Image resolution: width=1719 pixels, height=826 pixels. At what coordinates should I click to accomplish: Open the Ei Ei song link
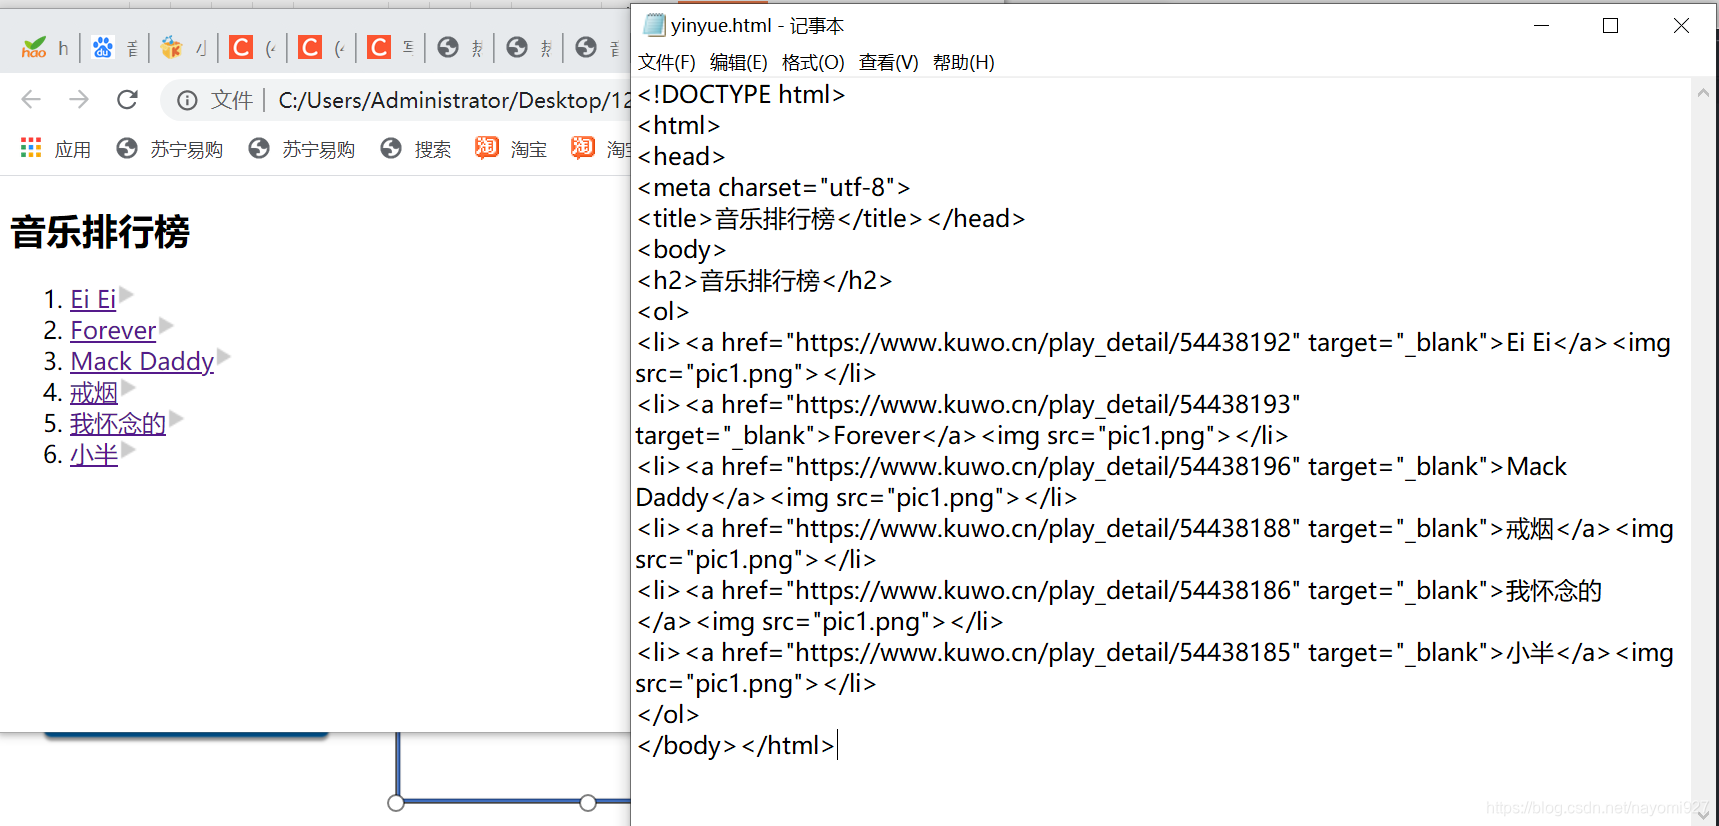93,299
